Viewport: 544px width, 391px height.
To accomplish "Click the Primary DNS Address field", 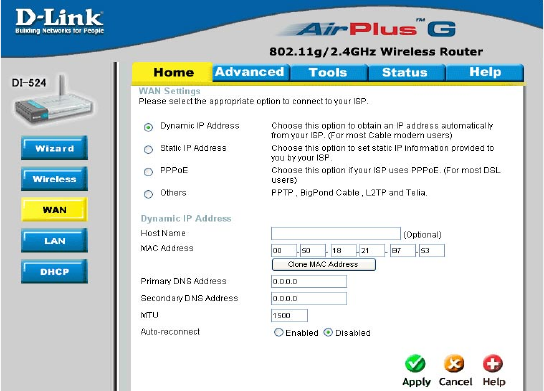I will (x=309, y=281).
